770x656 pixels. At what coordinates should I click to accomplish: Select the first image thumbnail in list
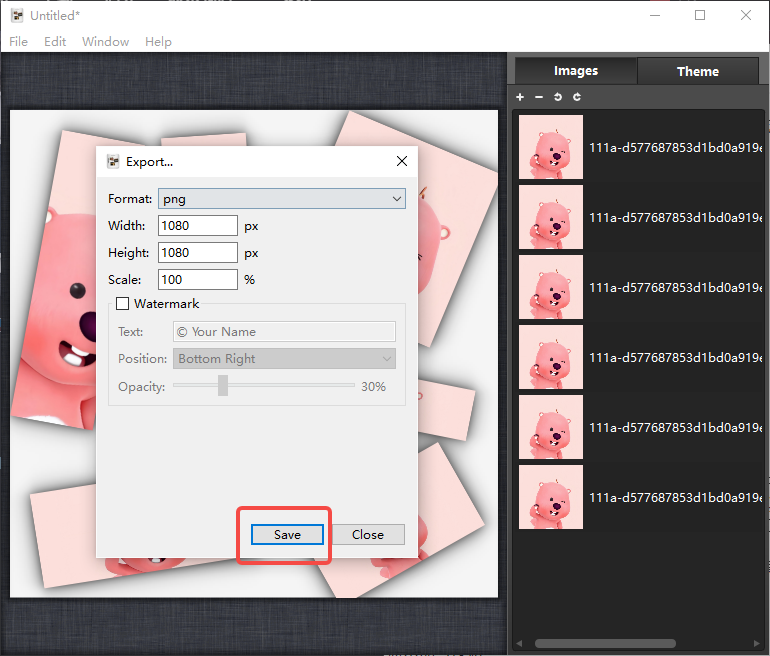pos(551,147)
